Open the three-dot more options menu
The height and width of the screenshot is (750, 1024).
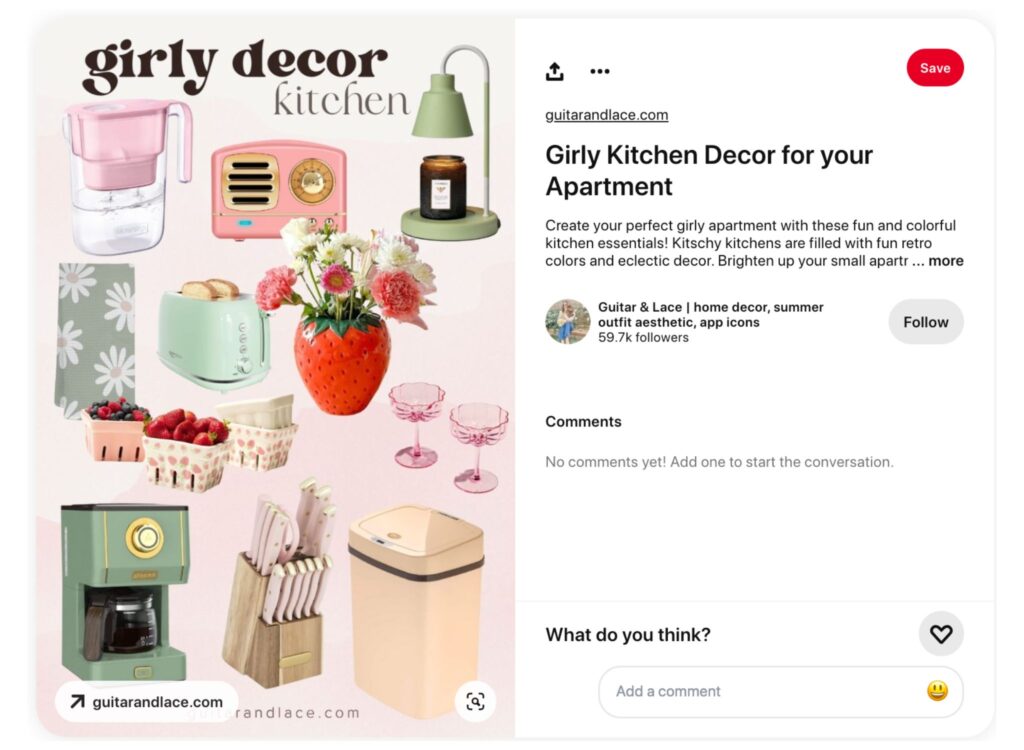[x=600, y=71]
